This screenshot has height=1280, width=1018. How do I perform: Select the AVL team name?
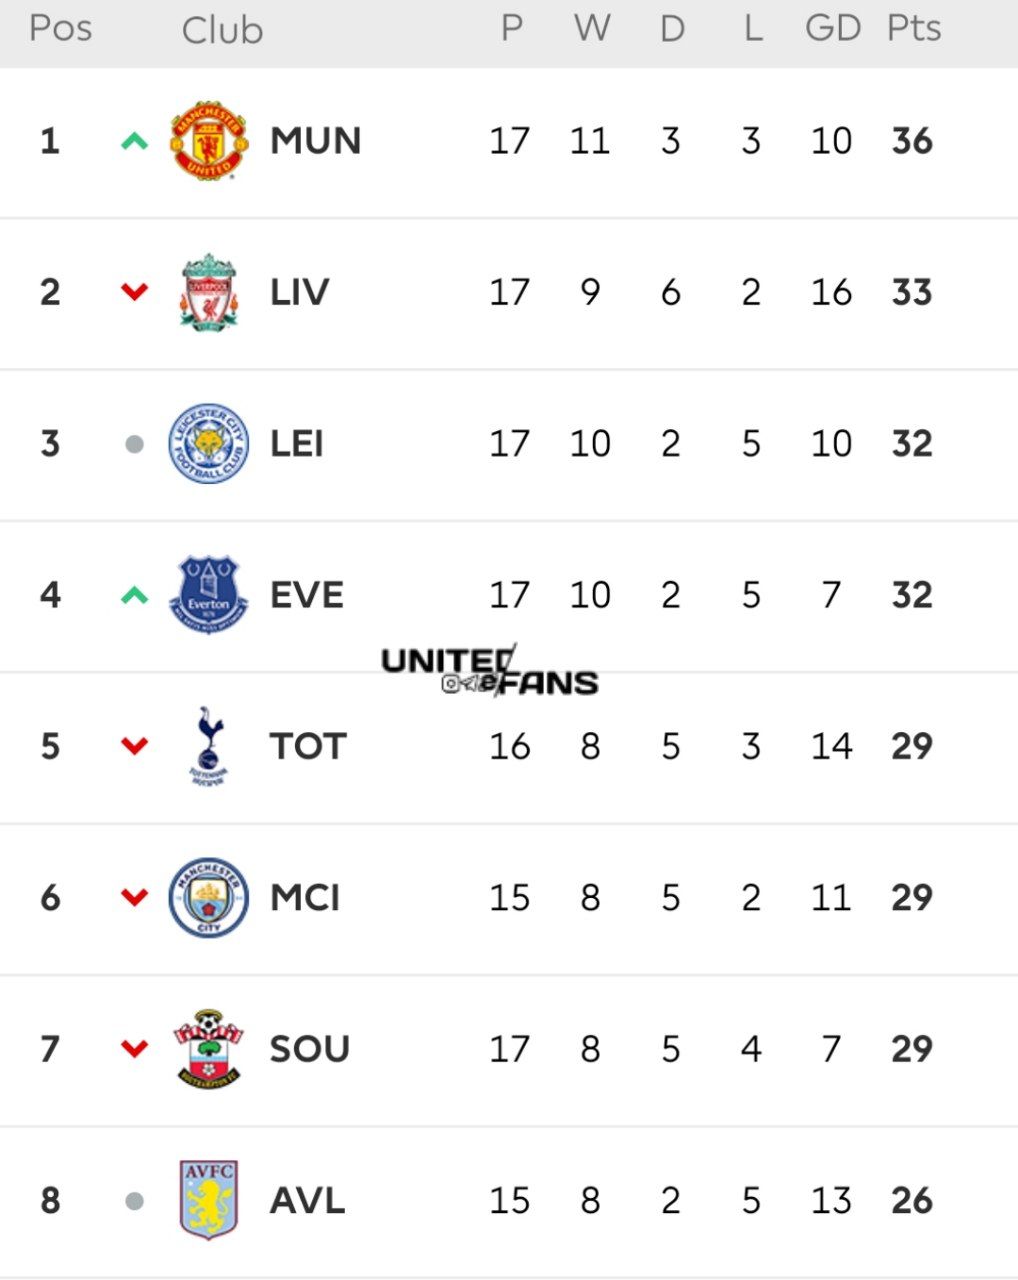click(307, 1200)
